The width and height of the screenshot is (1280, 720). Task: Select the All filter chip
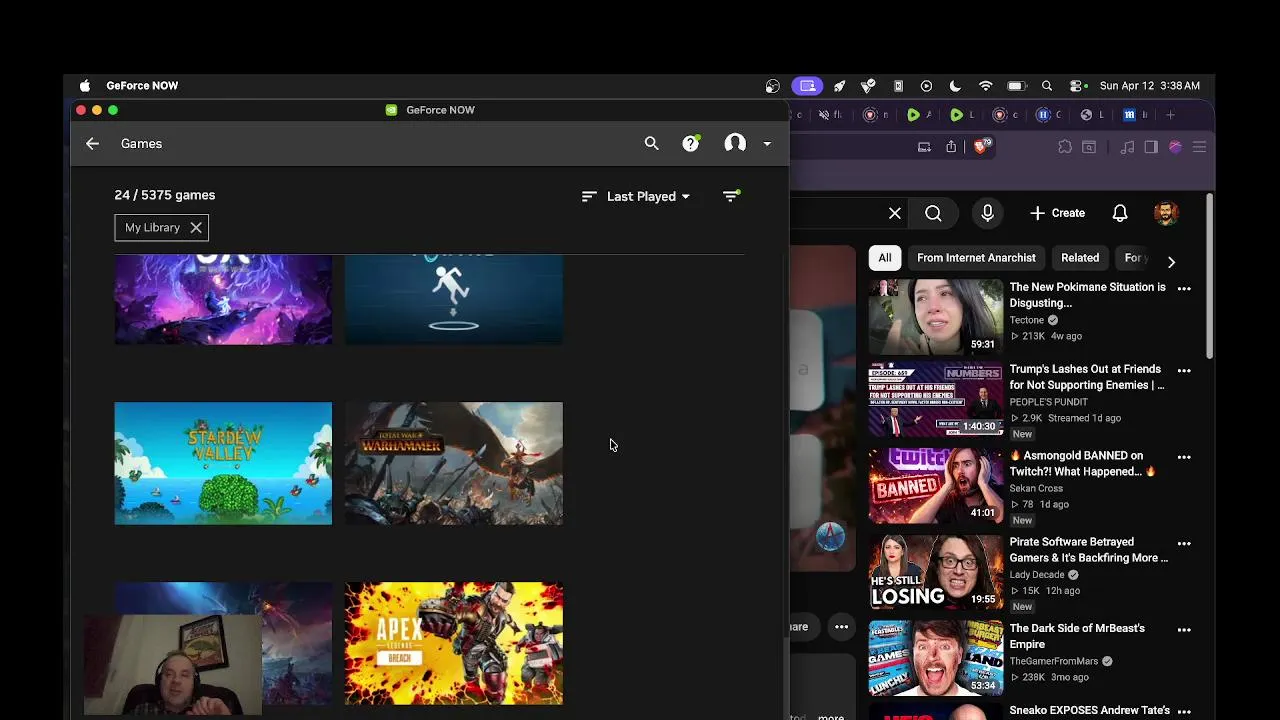(x=885, y=258)
